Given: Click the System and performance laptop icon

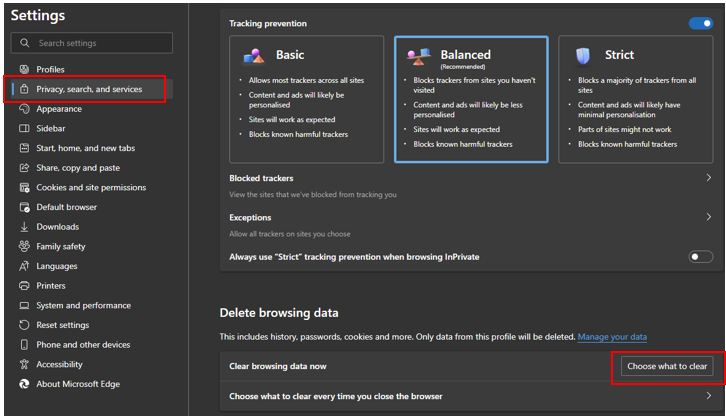Looking at the screenshot, I should tap(24, 306).
